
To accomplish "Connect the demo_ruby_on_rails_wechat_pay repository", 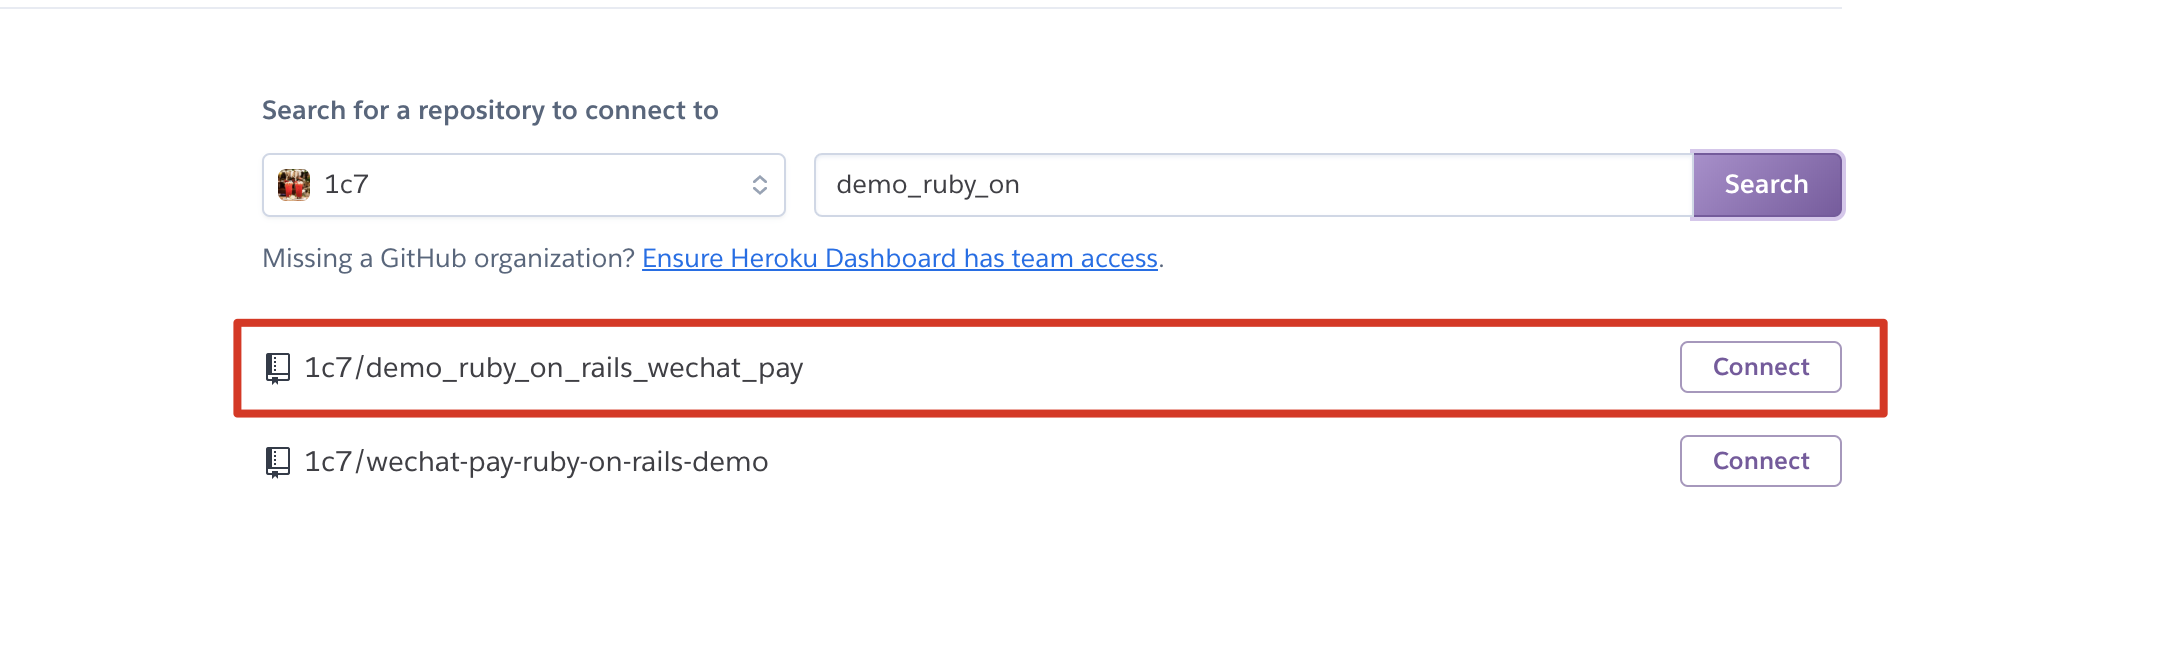I will [1760, 367].
